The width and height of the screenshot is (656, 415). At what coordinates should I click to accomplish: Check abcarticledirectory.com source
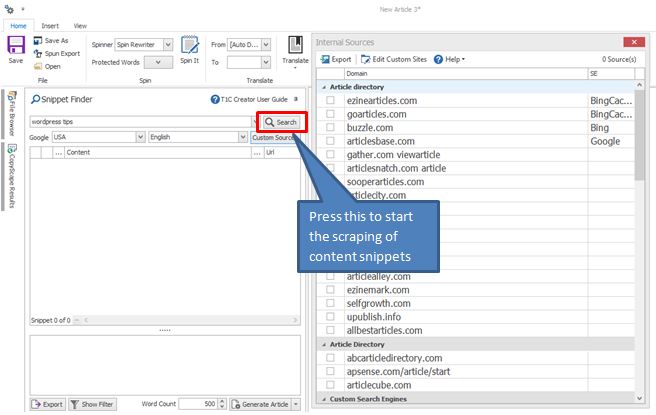[x=331, y=358]
